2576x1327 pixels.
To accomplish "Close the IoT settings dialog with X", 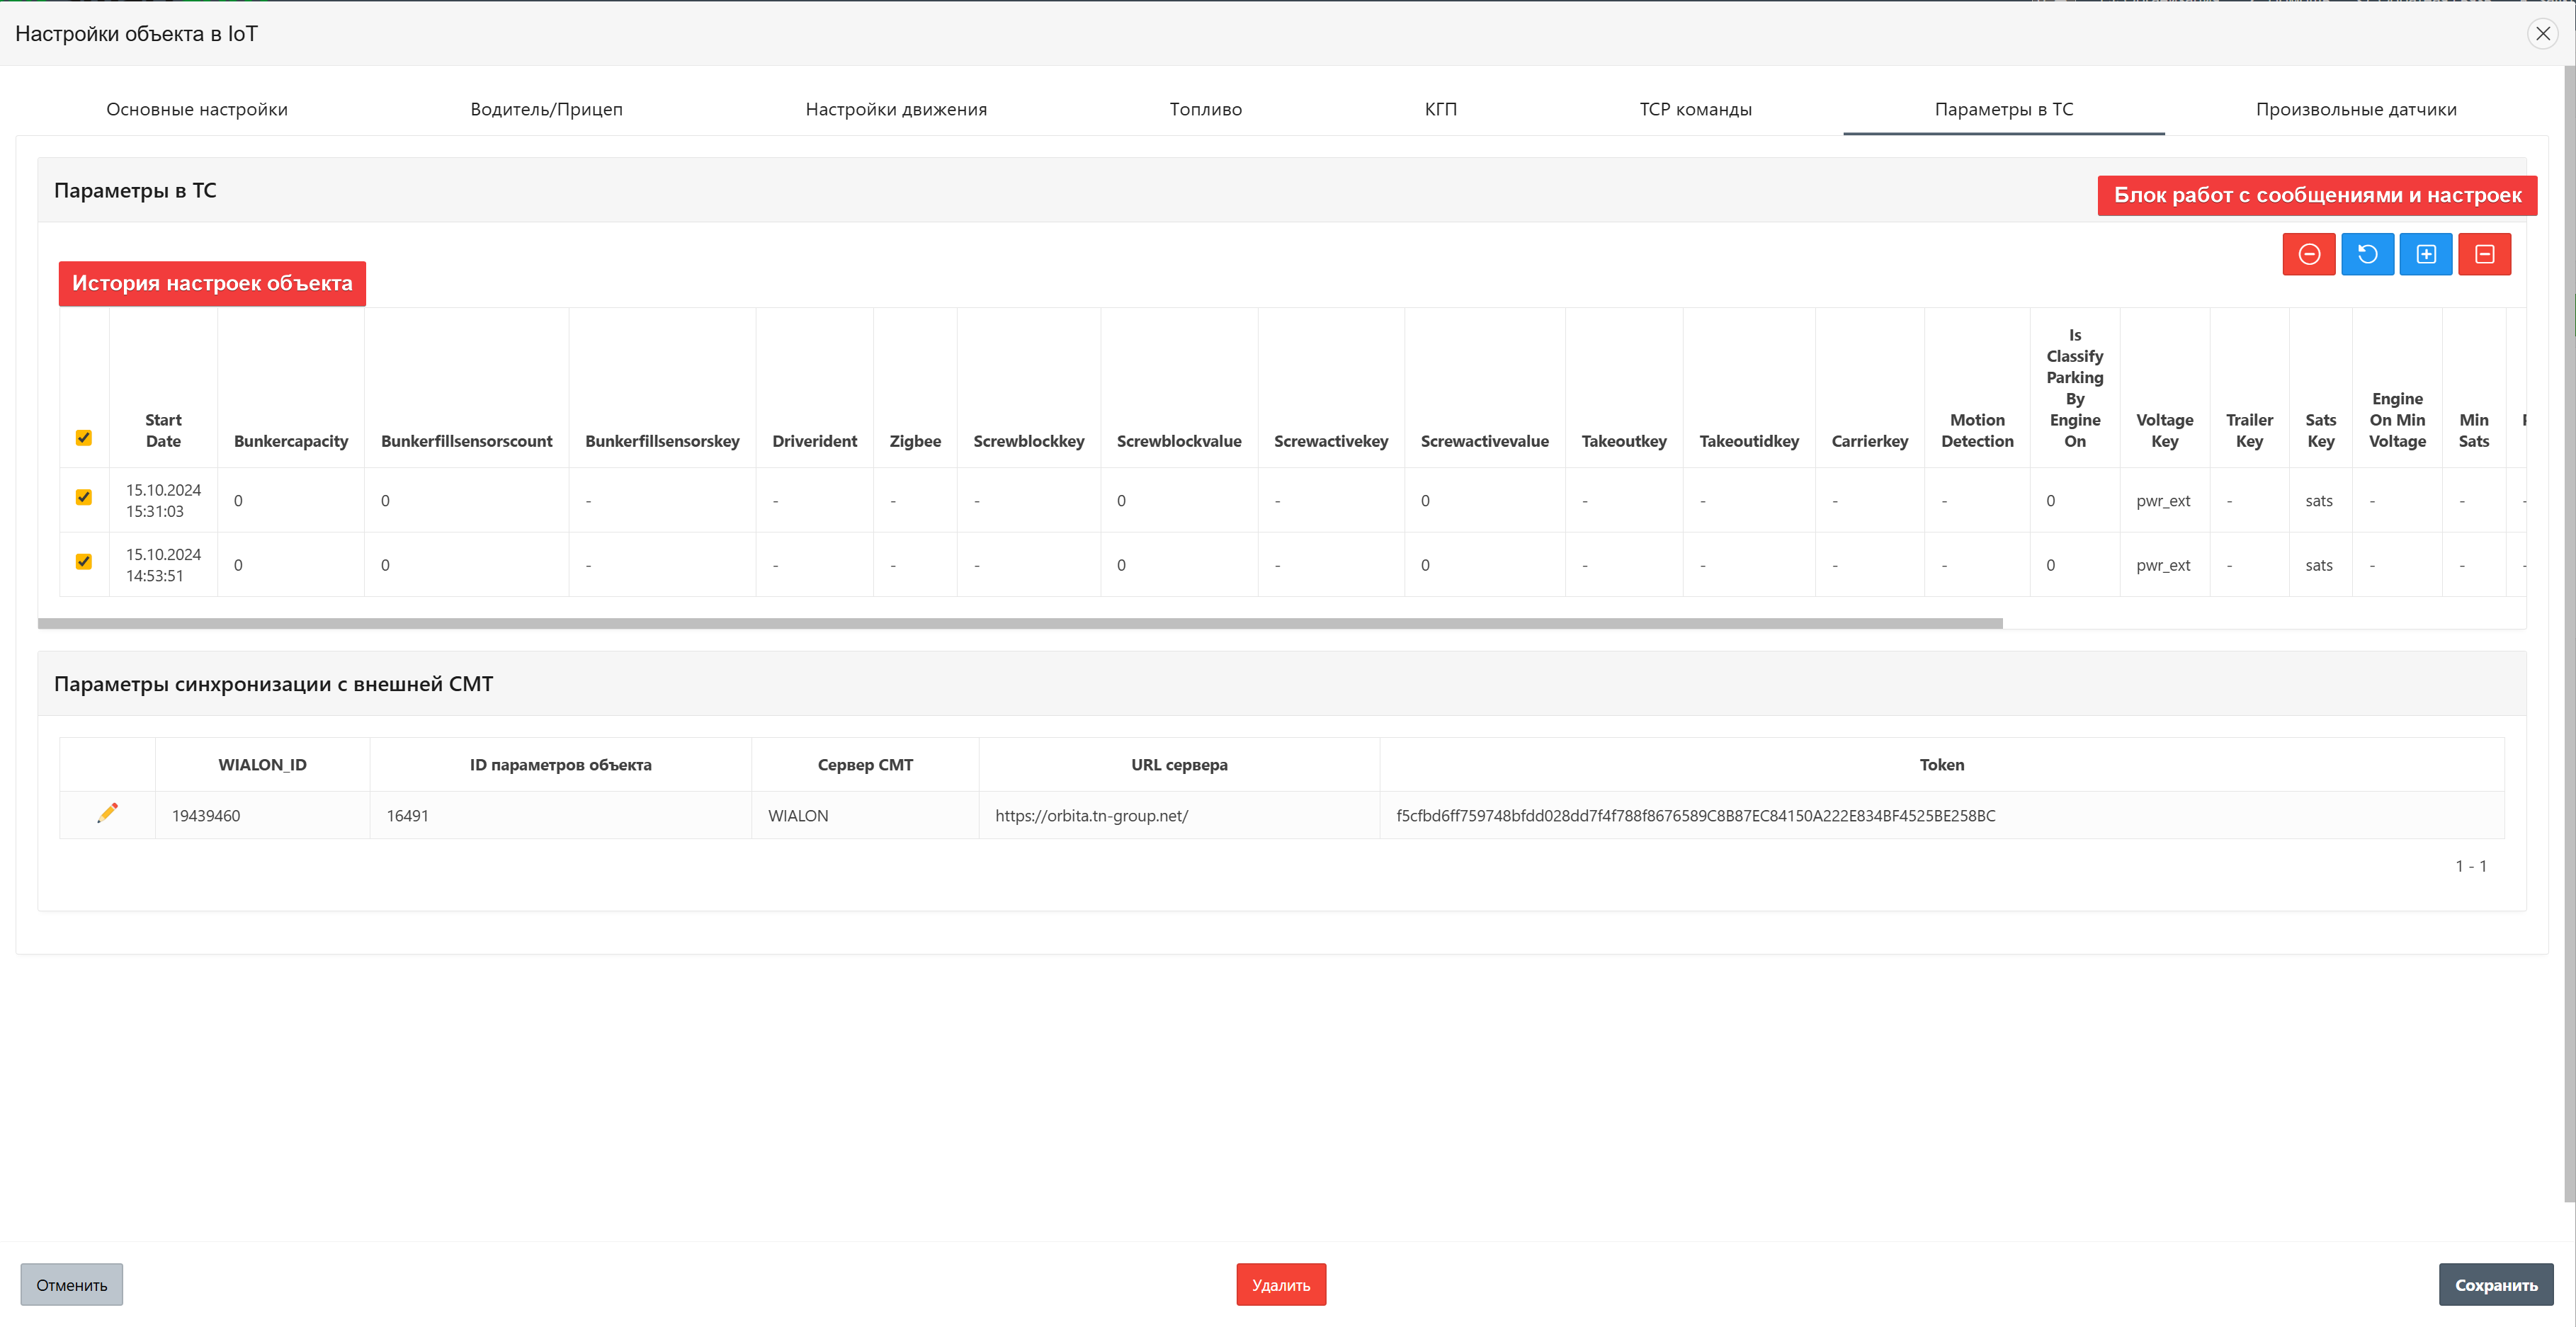I will click(x=2542, y=33).
